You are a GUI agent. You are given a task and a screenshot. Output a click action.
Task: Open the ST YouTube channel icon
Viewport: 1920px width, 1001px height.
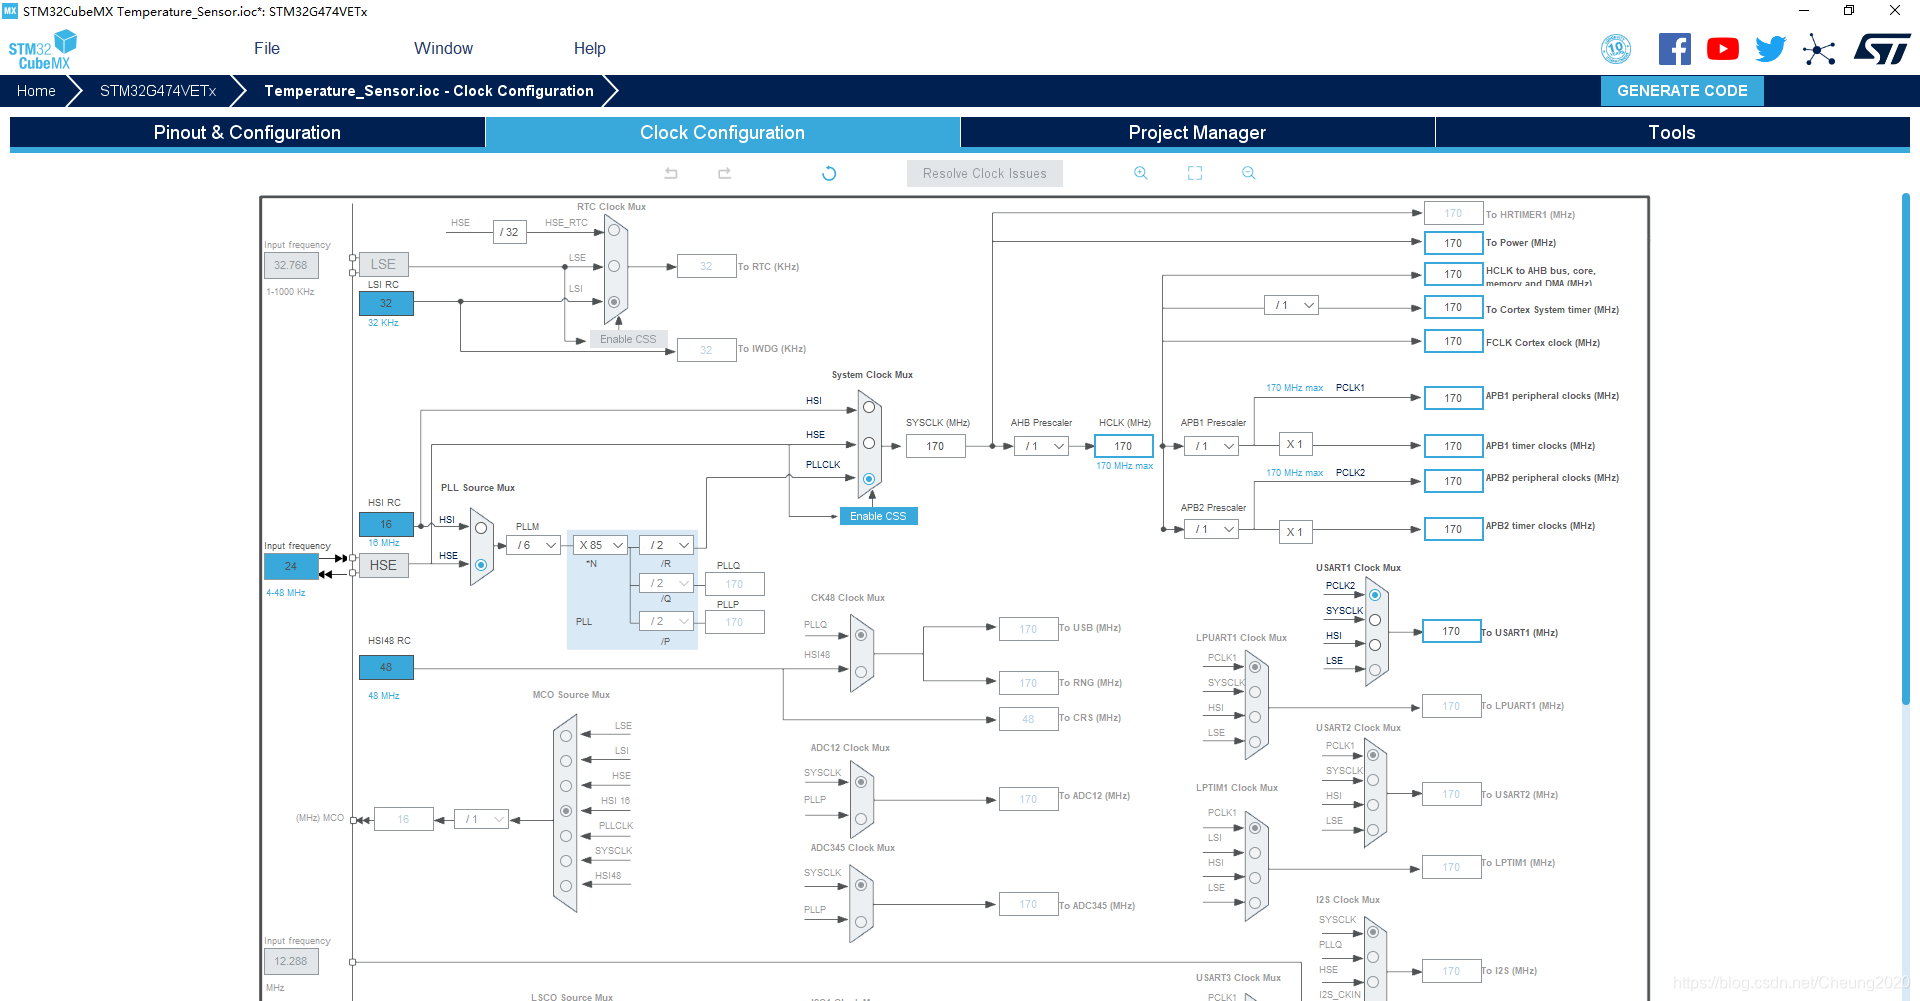(x=1723, y=49)
